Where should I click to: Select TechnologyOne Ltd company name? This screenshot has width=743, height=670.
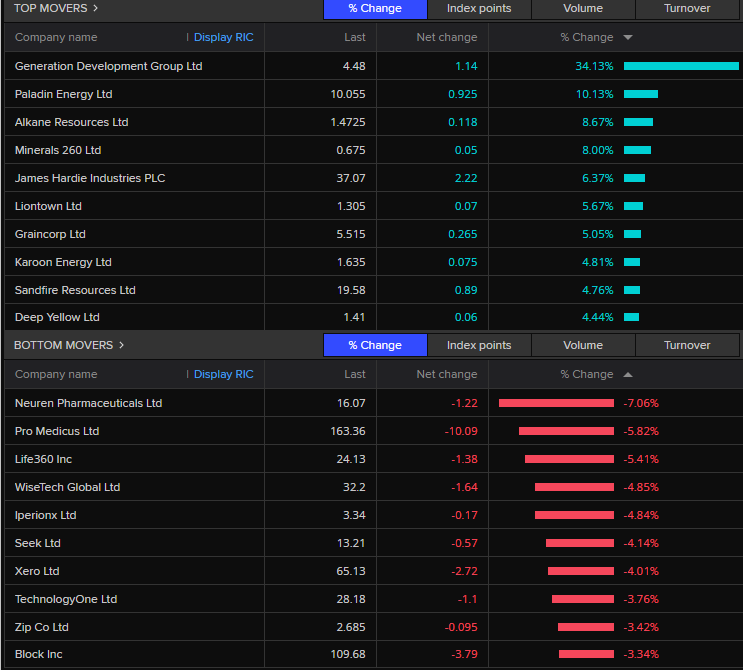pyautogui.click(x=66, y=599)
